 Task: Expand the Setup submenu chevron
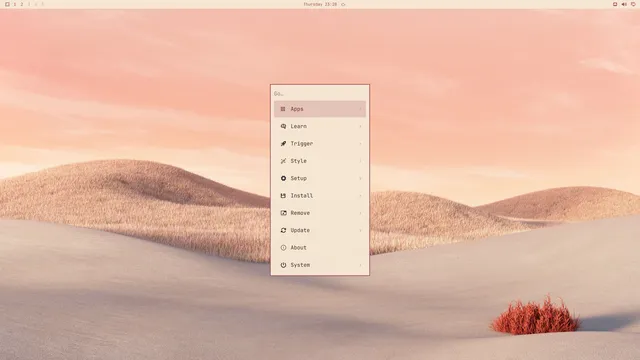(360, 178)
